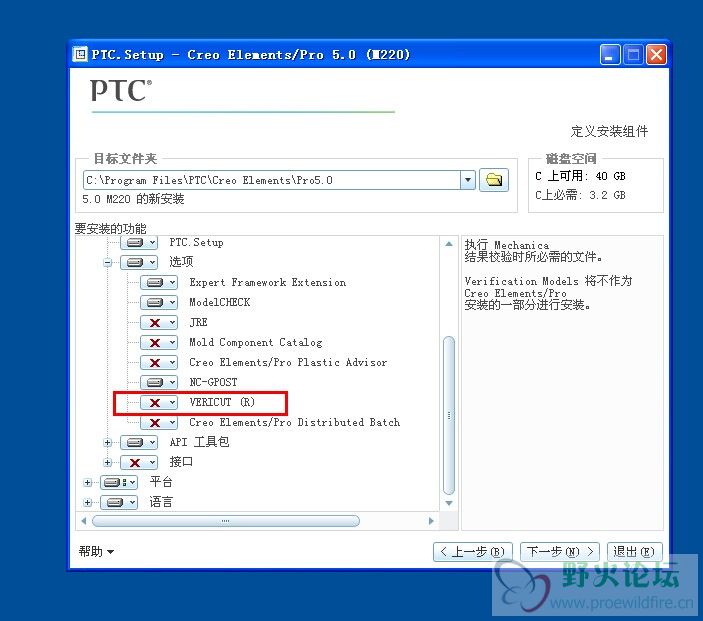Screen dimensions: 703x621
Task: Select the 接口 tree label
Action: pos(181,462)
